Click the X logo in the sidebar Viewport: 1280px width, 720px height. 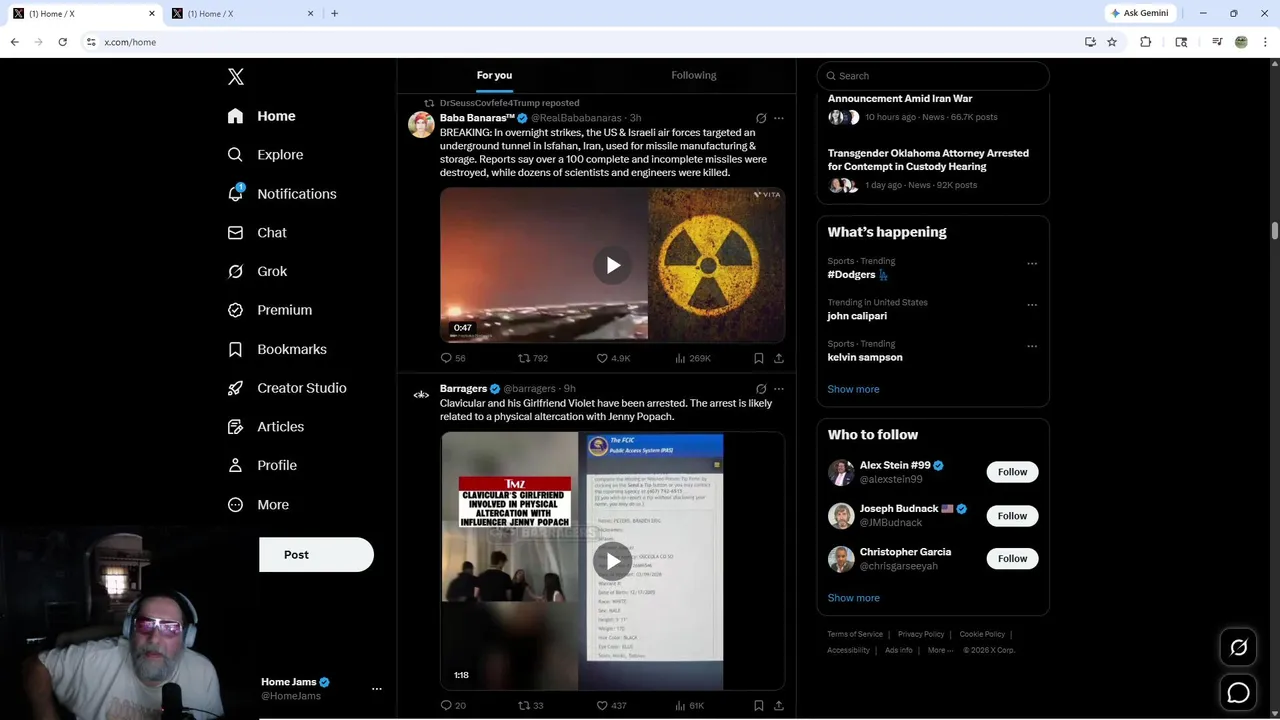236,77
